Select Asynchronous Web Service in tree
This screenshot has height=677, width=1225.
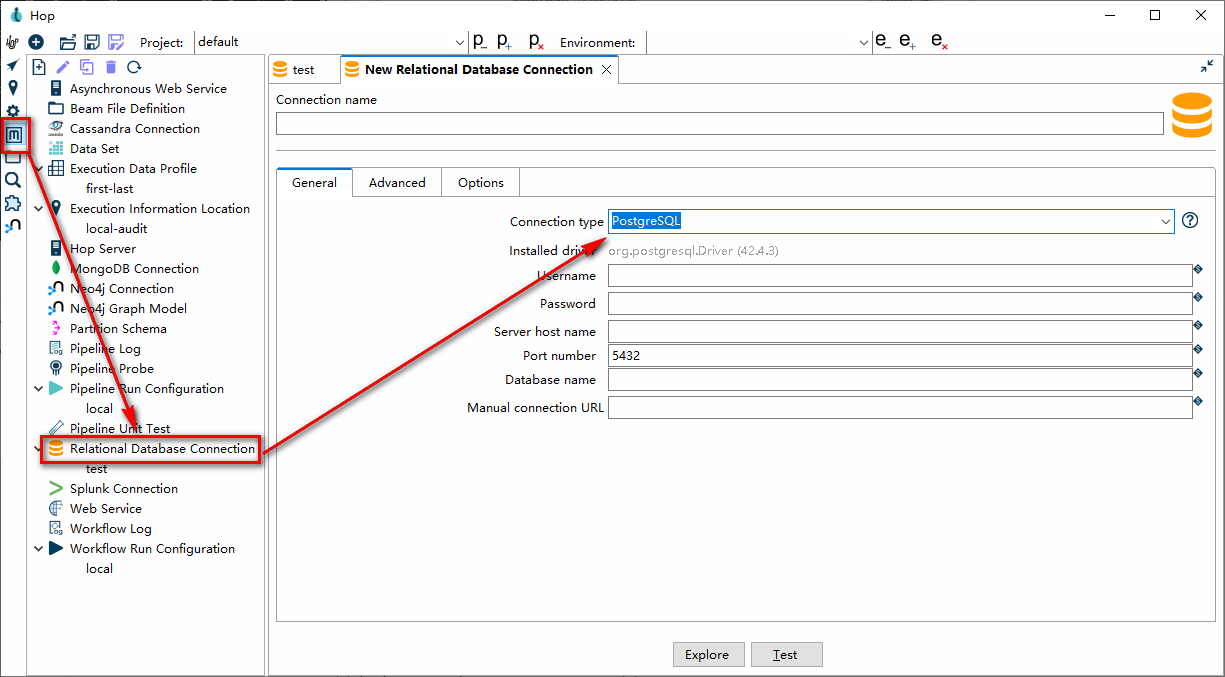[x=148, y=89]
